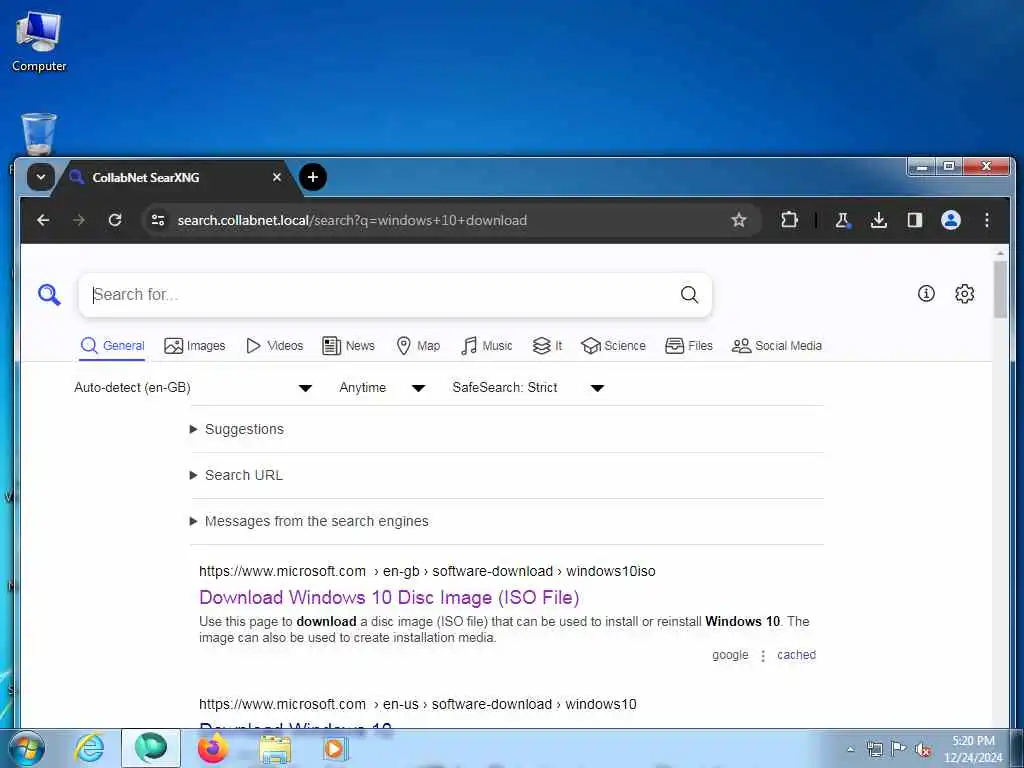Screen dimensions: 1024x768
Task: Expand the Suggestions section
Action: coord(236,429)
